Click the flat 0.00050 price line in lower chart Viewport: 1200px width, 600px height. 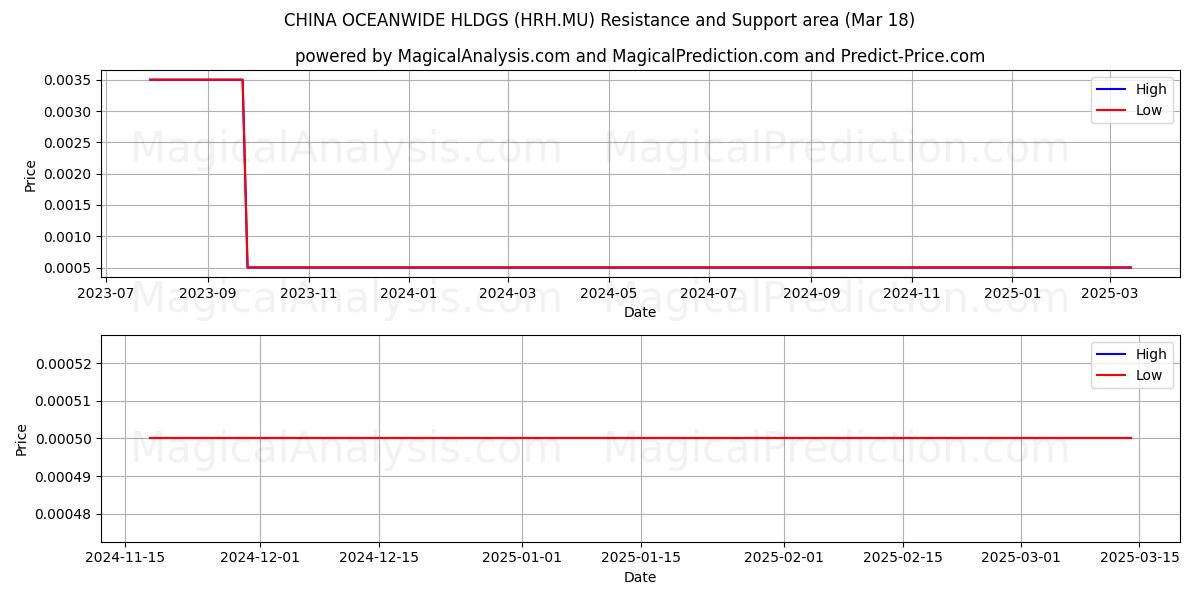click(x=640, y=438)
